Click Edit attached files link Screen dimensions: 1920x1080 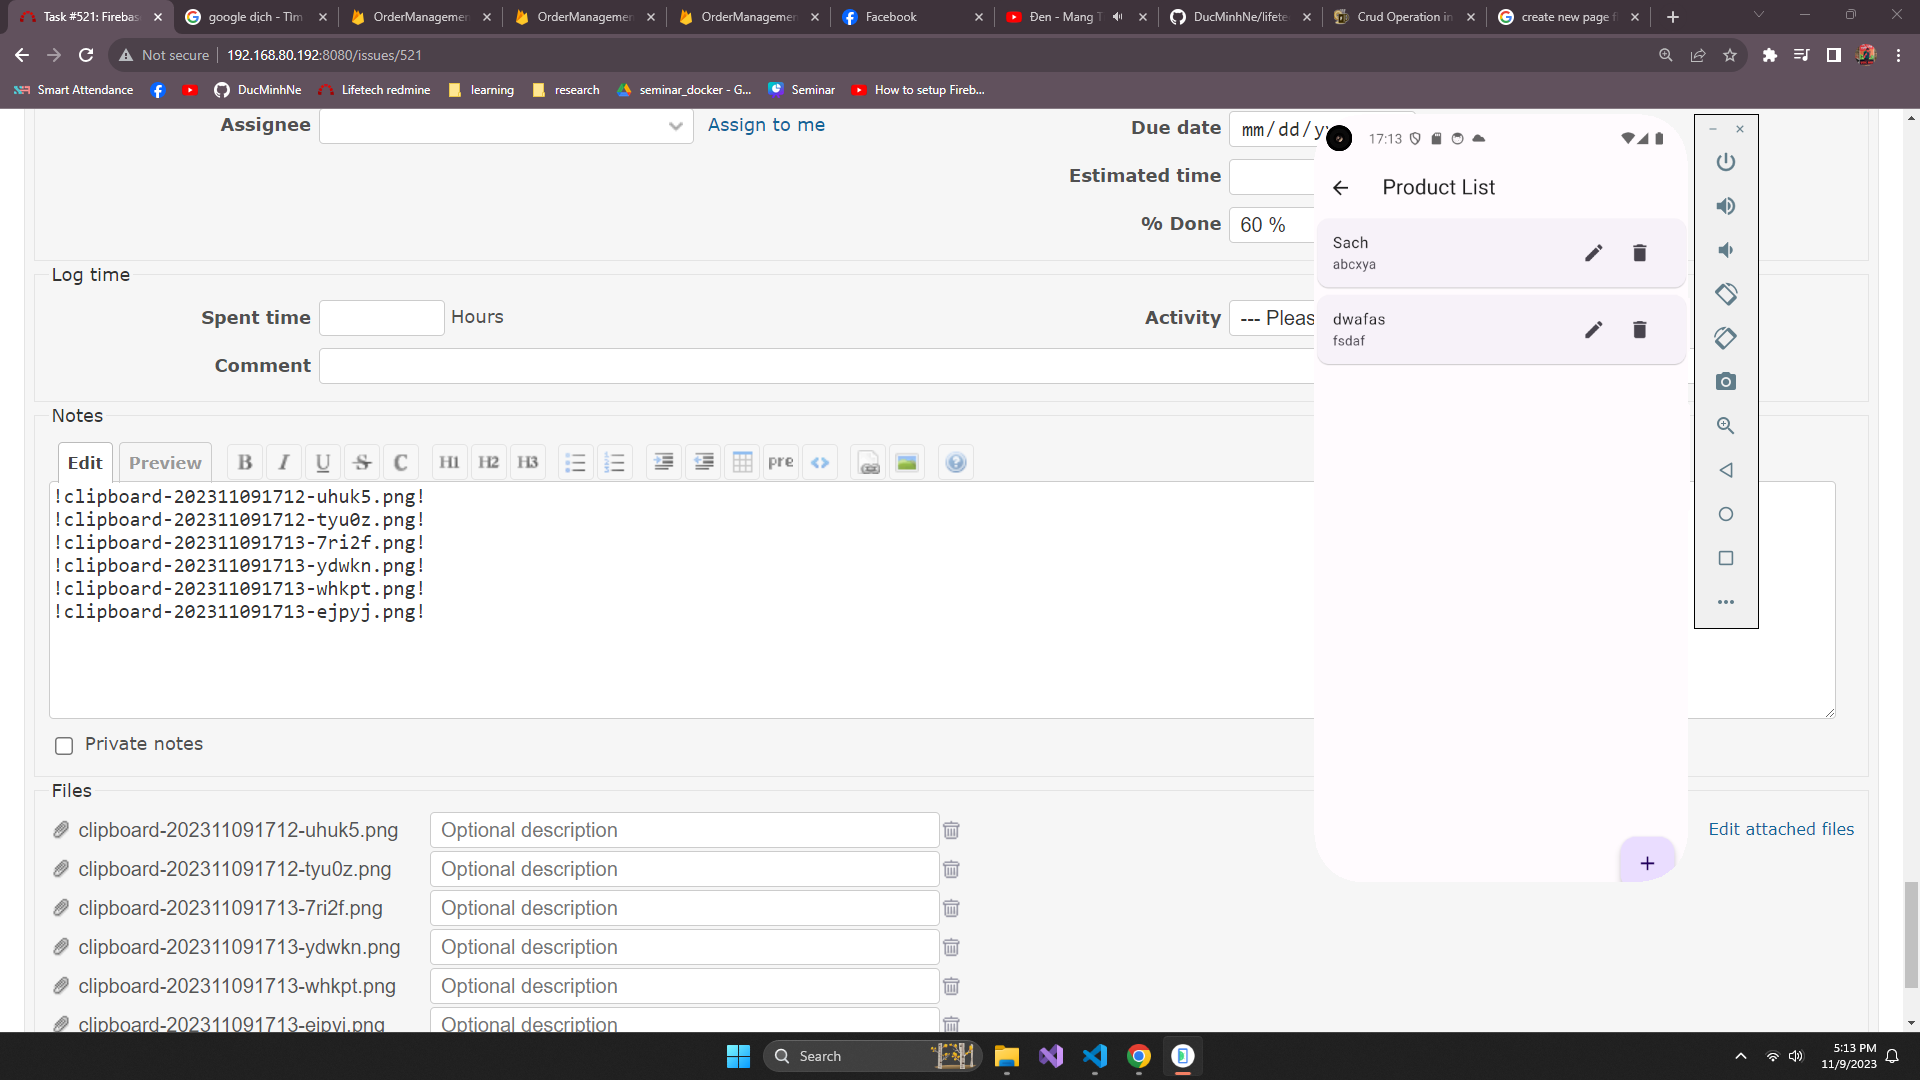pyautogui.click(x=1780, y=829)
